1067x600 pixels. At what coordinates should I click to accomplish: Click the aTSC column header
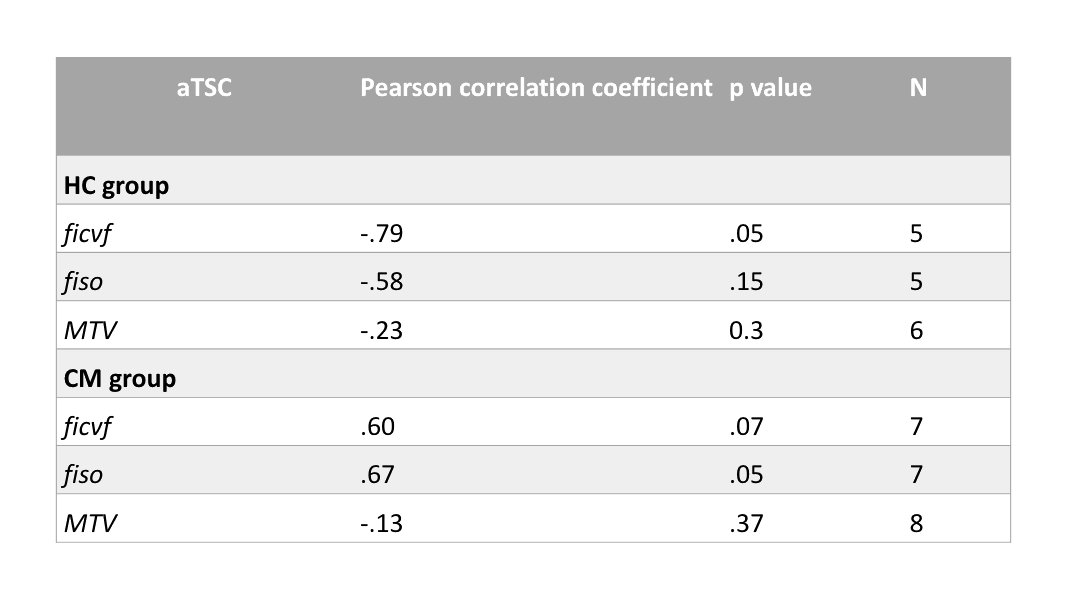point(203,88)
